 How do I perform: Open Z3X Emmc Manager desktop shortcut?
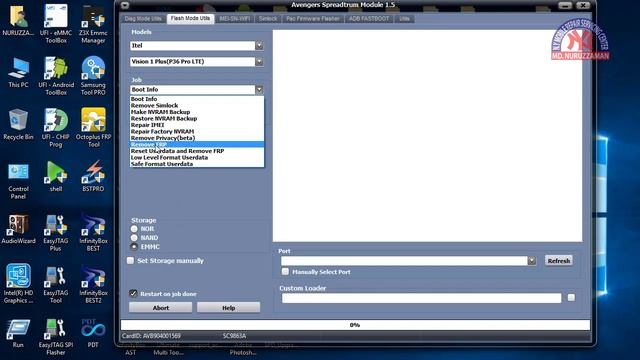93,24
